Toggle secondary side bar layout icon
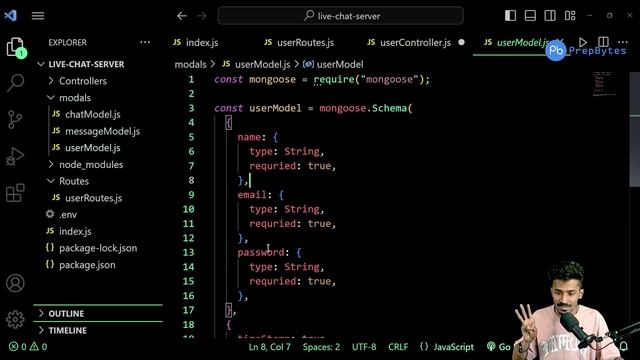640x360 pixels. tap(550, 16)
